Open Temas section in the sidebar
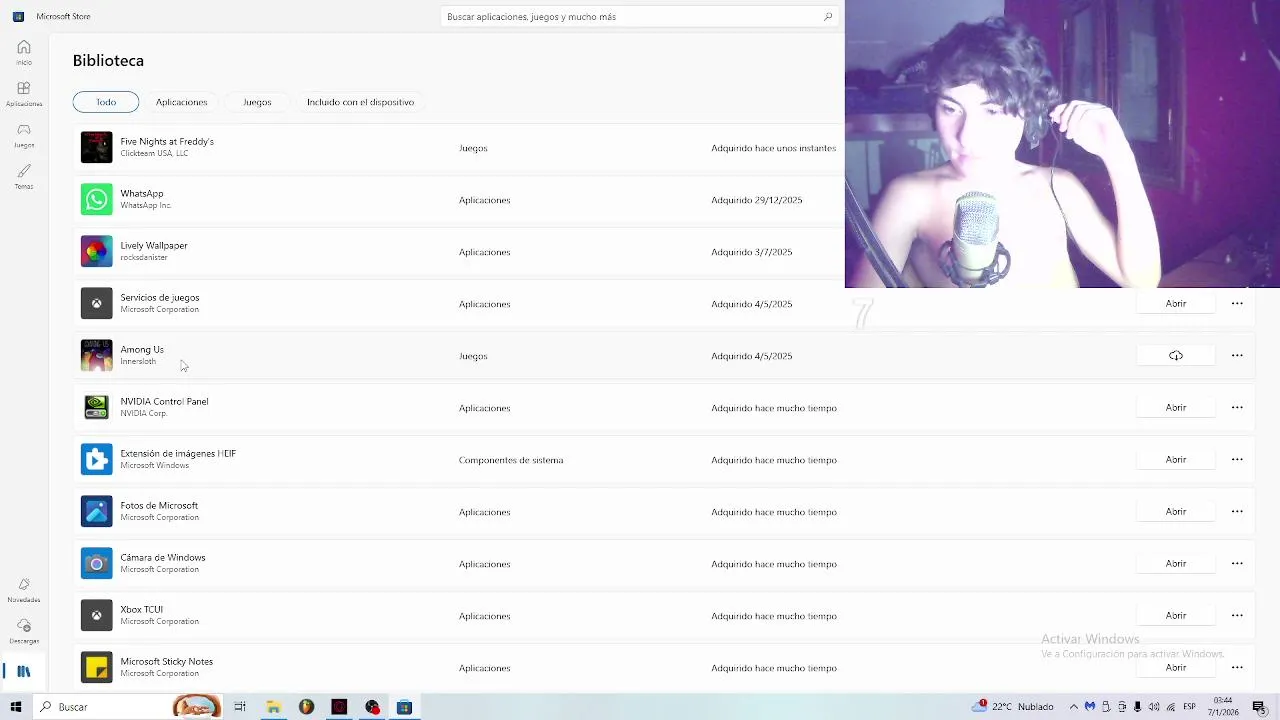This screenshot has height=720, width=1280. click(24, 176)
